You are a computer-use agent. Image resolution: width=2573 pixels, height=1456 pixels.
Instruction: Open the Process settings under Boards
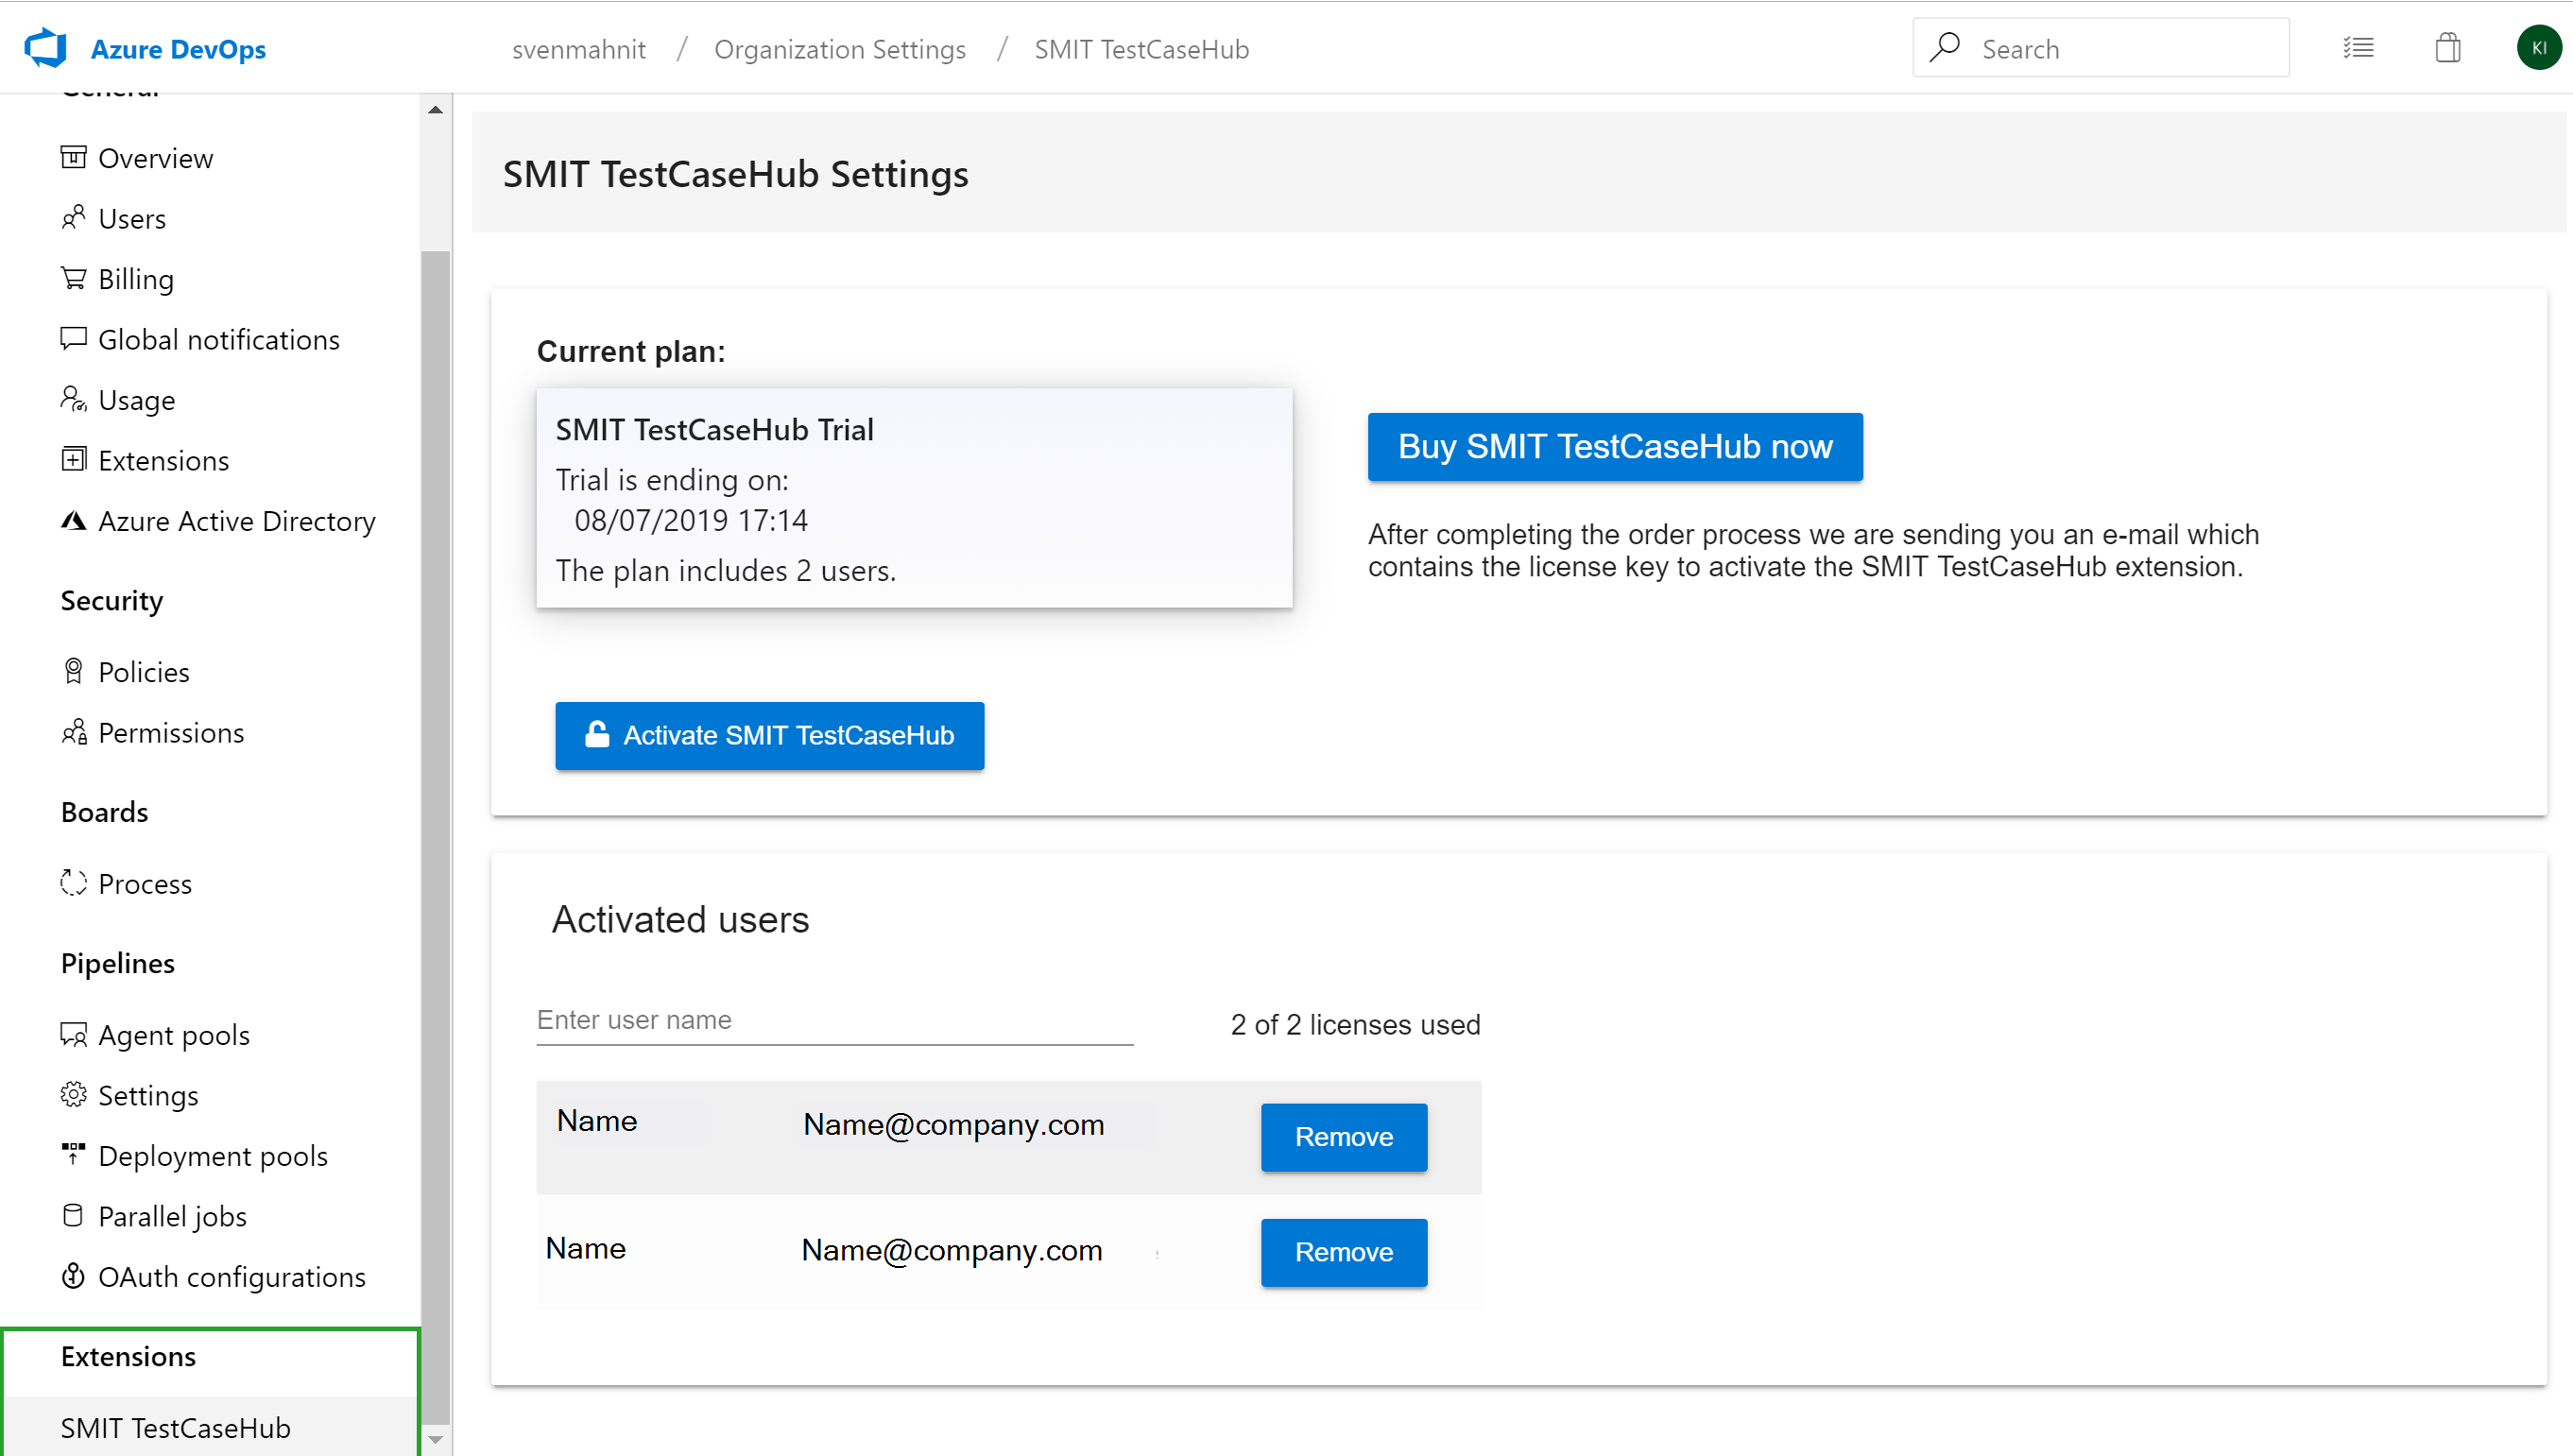(x=144, y=883)
